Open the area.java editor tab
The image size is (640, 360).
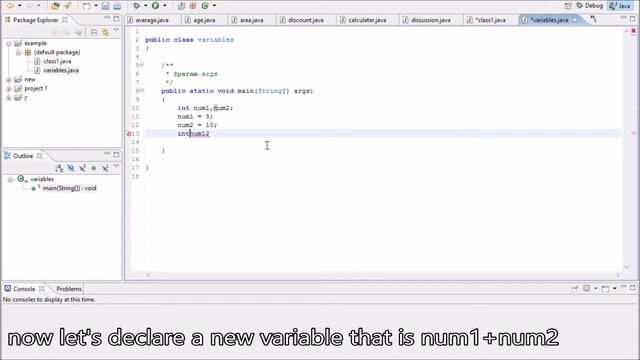click(251, 20)
